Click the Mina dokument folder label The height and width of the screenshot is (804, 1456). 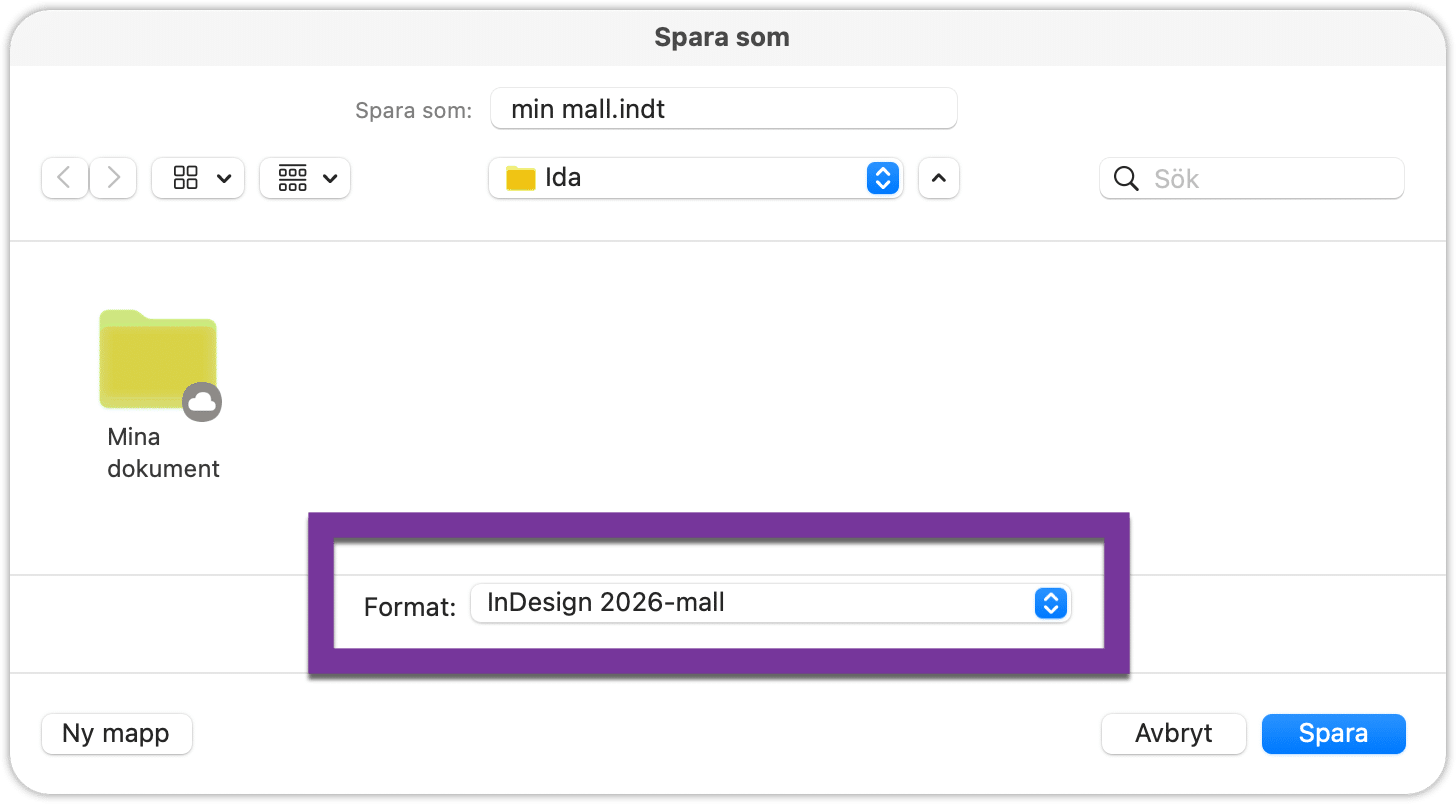[x=163, y=453]
